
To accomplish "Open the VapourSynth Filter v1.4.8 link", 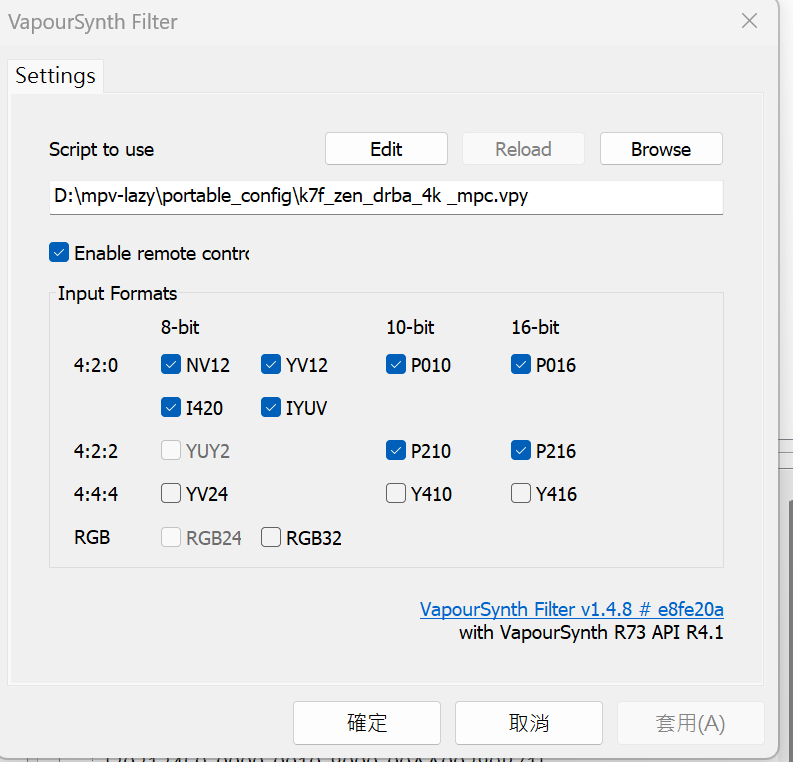I will [x=571, y=609].
